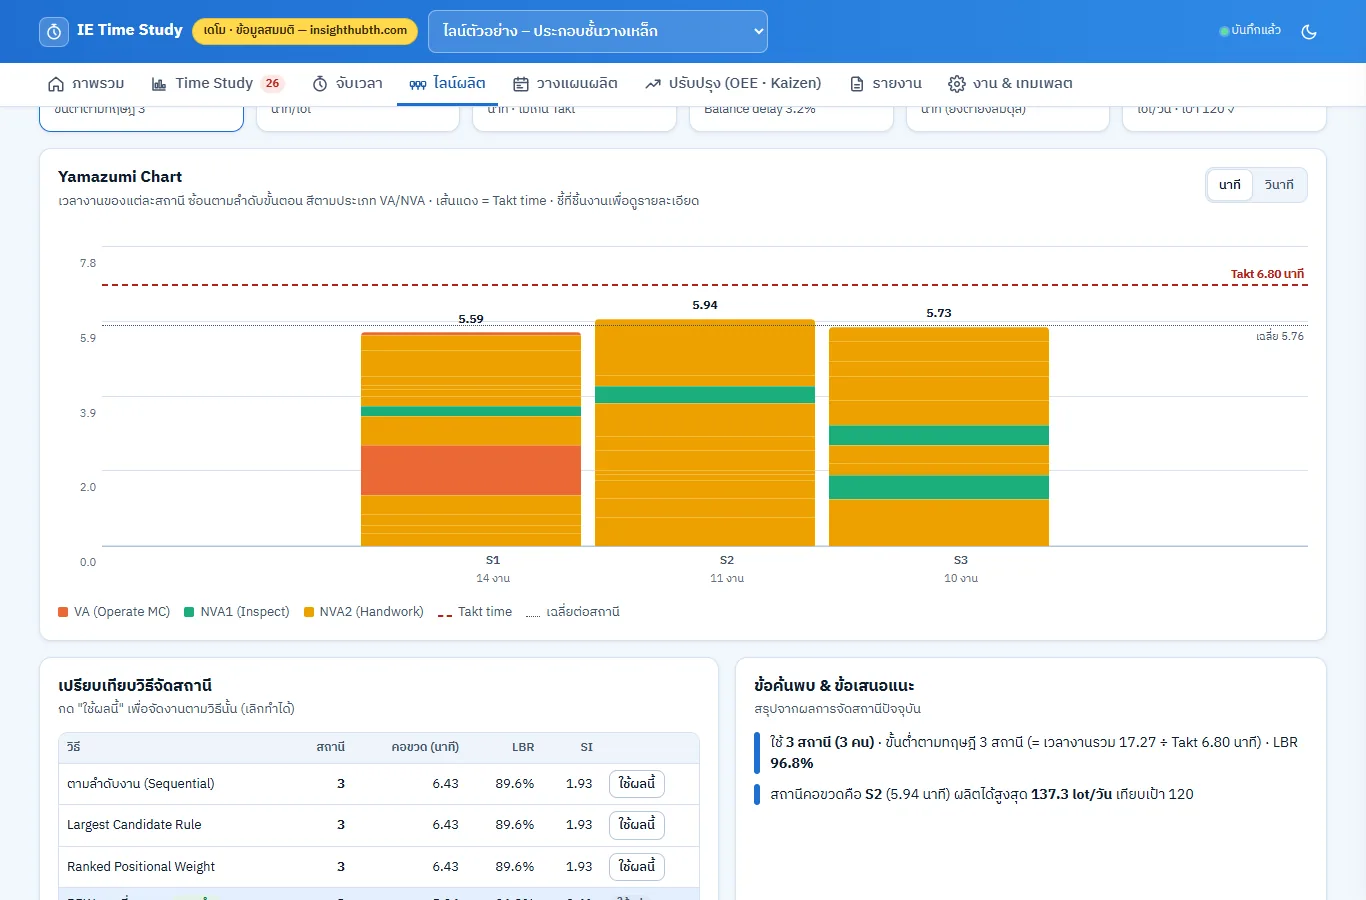Click the document icon for รายงาน
This screenshot has height=900, width=1366.
[x=857, y=84]
